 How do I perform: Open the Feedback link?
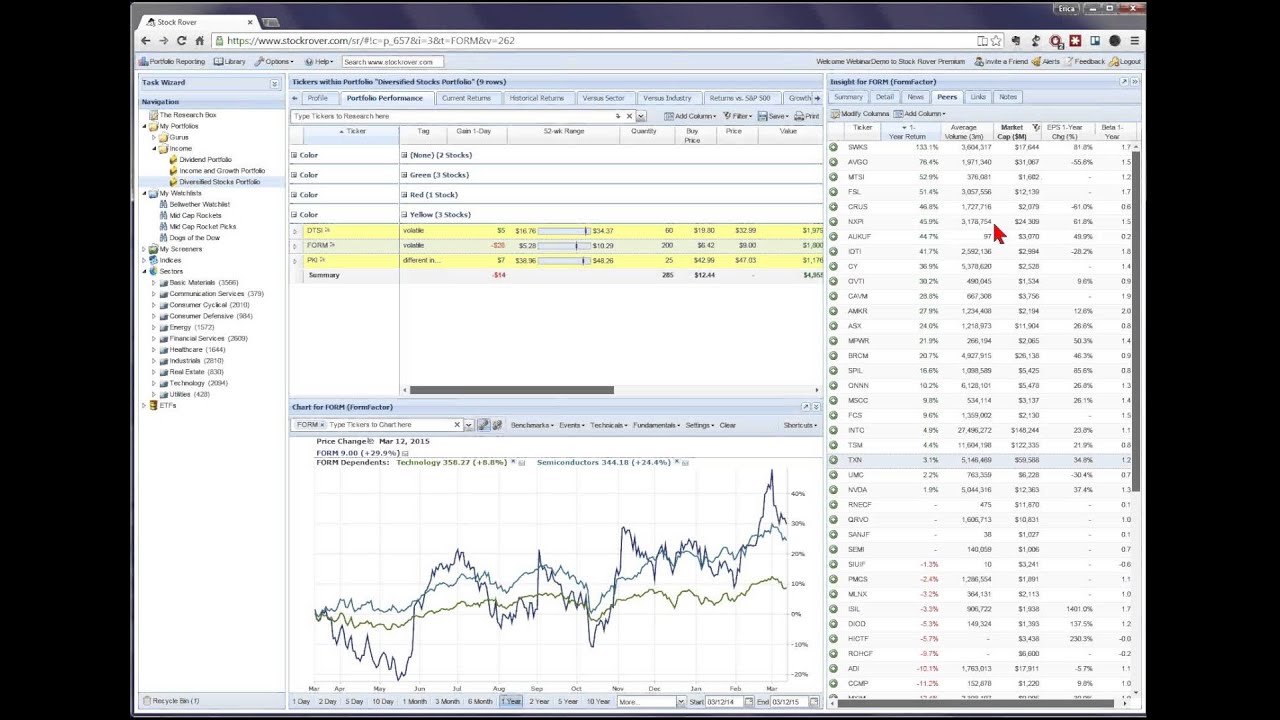(1085, 62)
